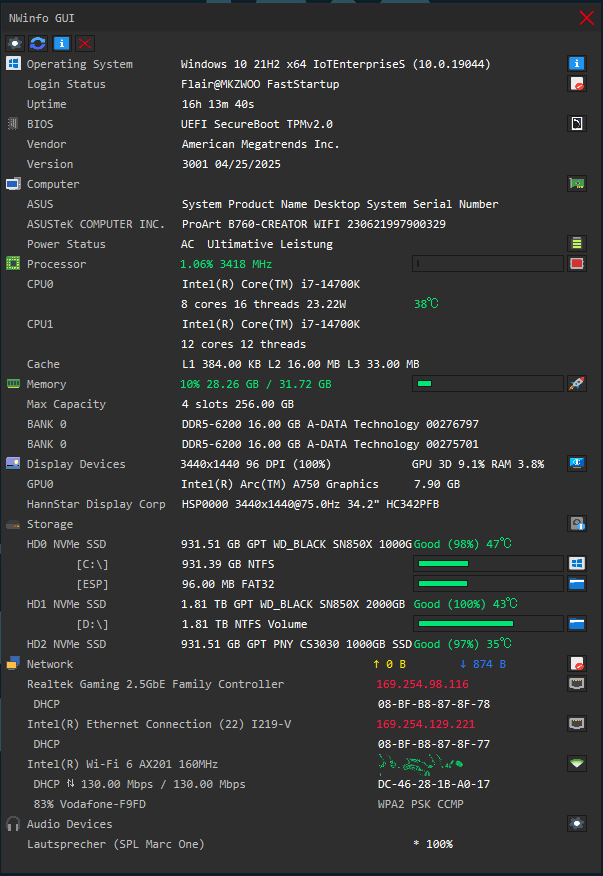
Task: Click the 12 cores 12 threads text
Action: 243,344
